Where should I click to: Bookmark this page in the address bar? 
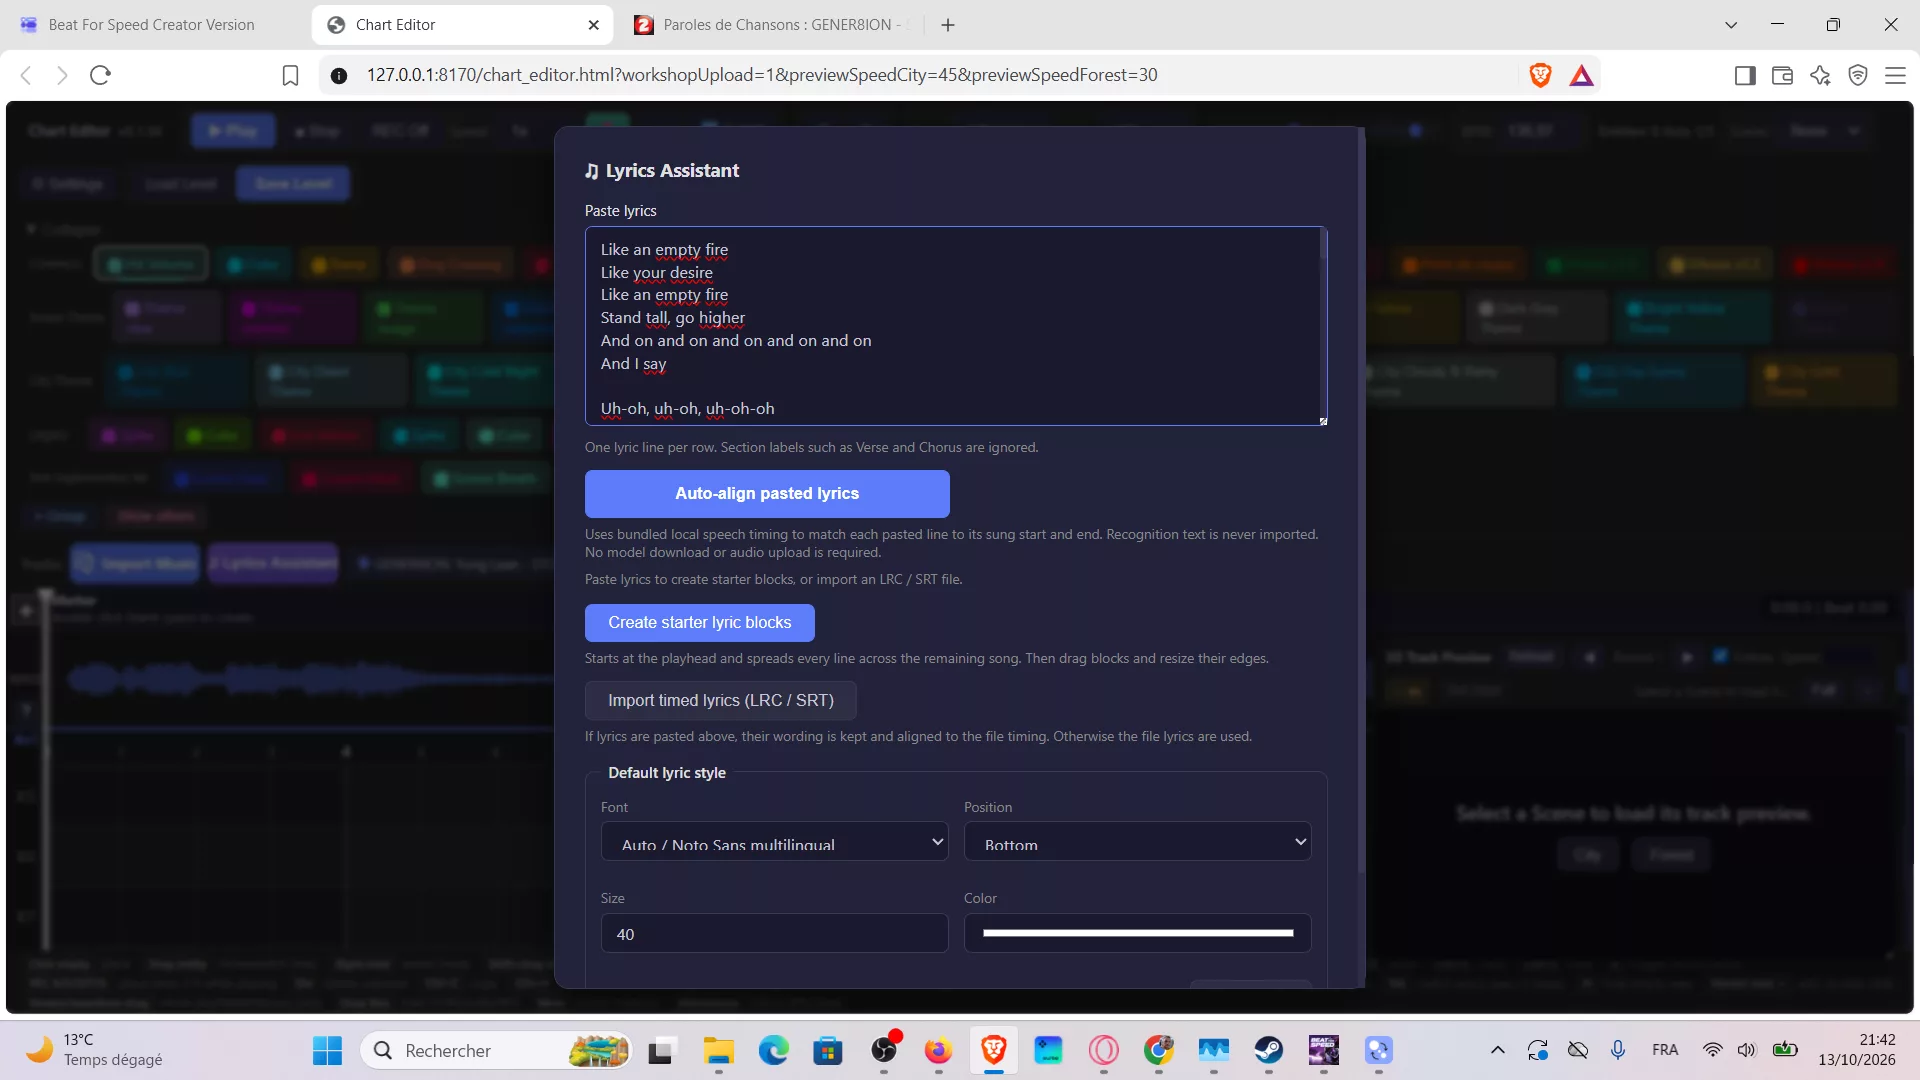click(290, 75)
